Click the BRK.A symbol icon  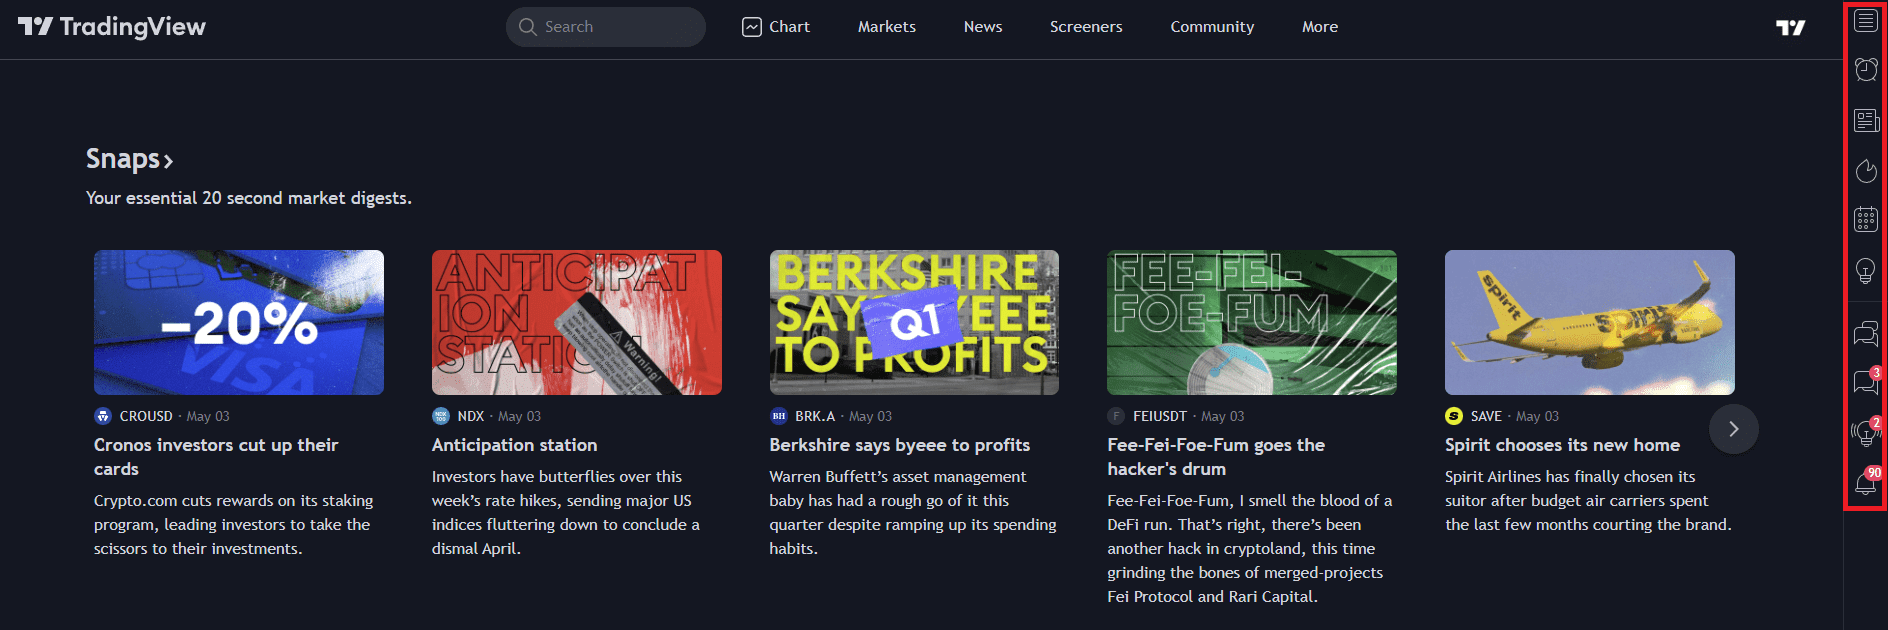pyautogui.click(x=779, y=416)
